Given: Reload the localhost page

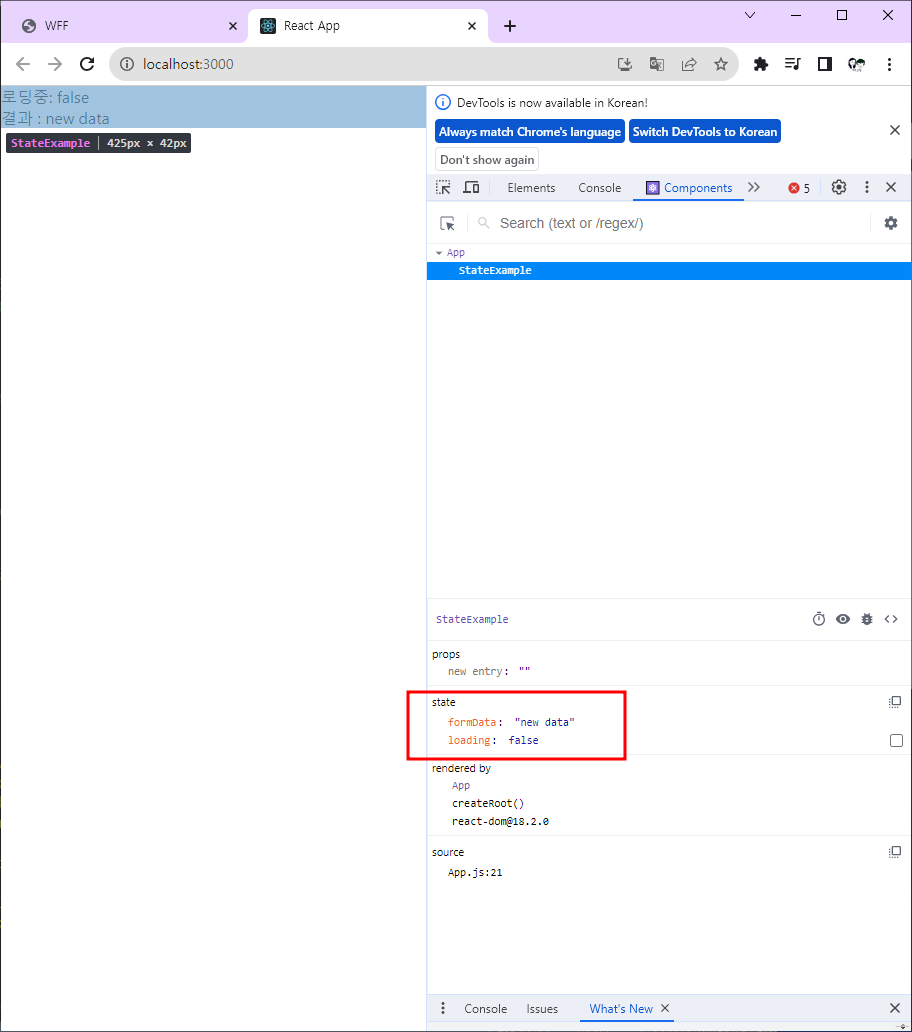Looking at the screenshot, I should click(87, 64).
